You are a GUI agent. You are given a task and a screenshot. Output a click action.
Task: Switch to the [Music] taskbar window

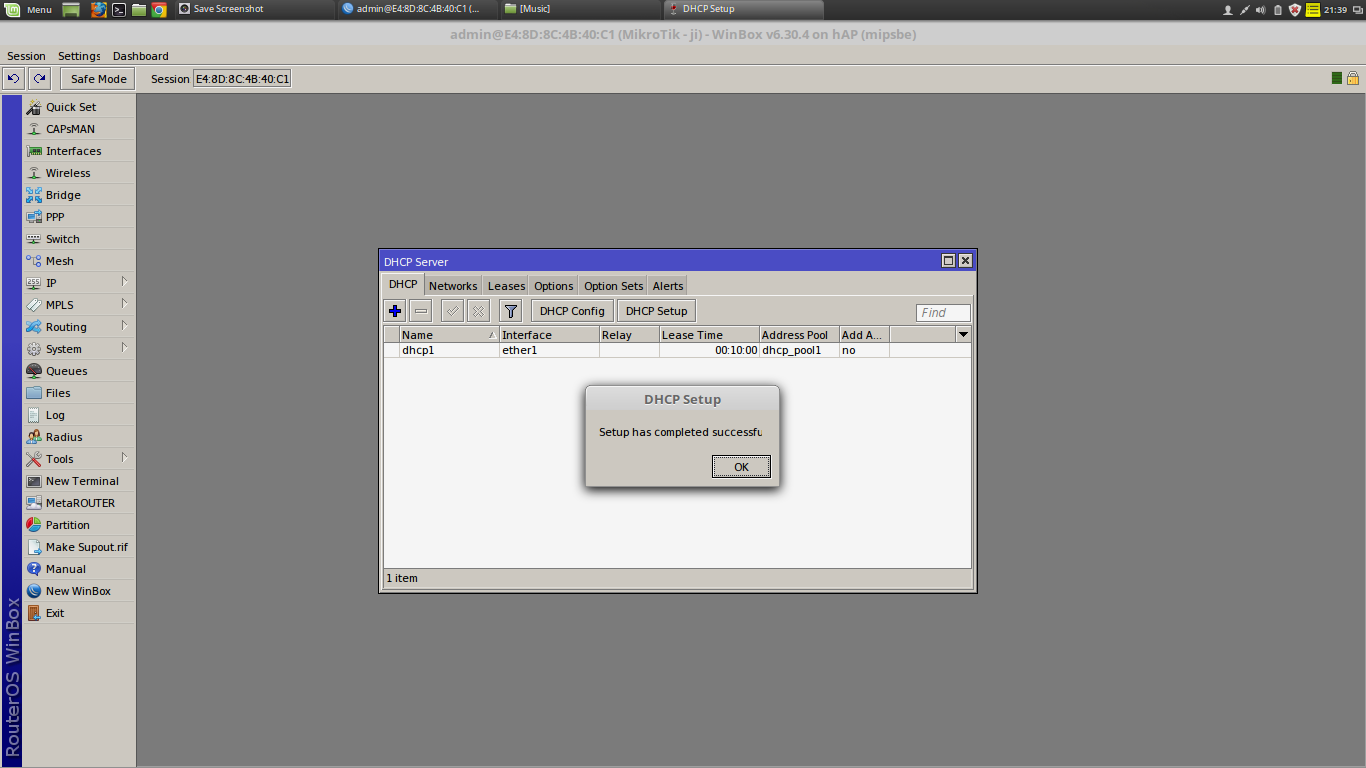click(x=579, y=9)
